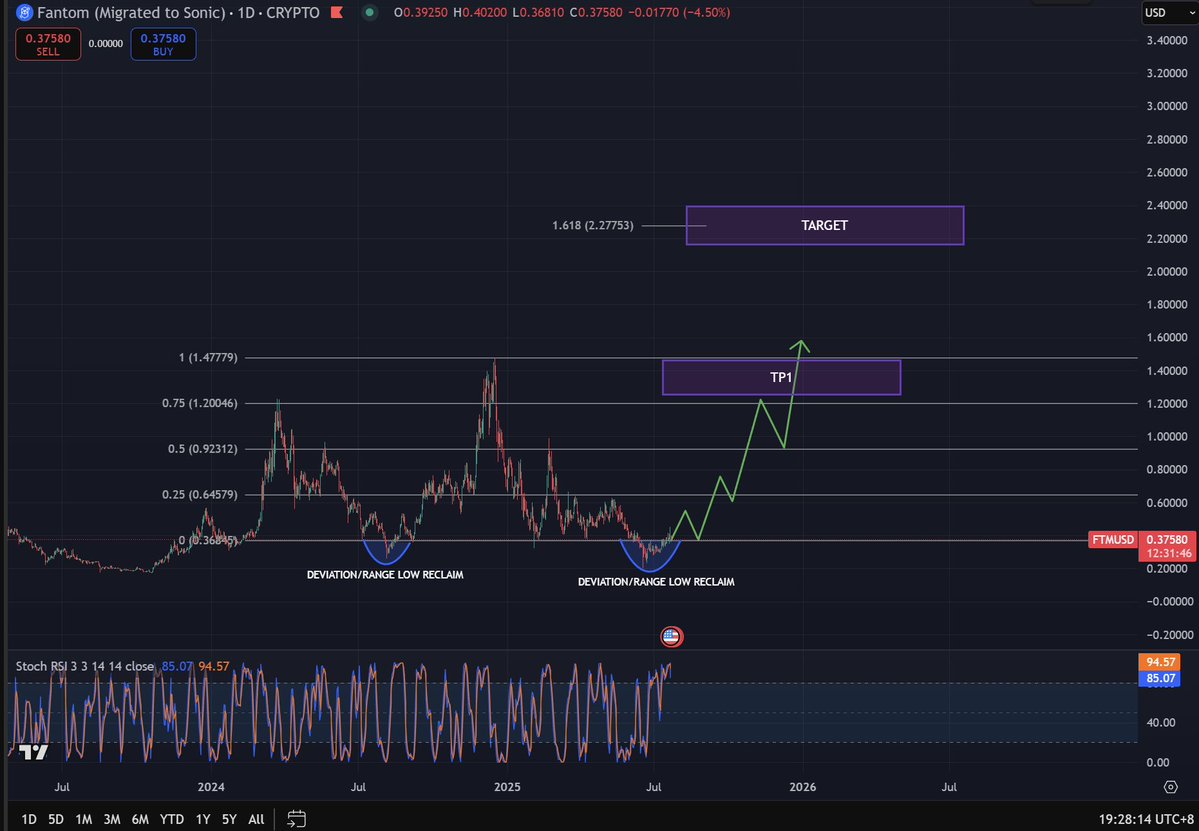
Task: Click the red flag icon beside CRYPTO
Action: coord(336,12)
